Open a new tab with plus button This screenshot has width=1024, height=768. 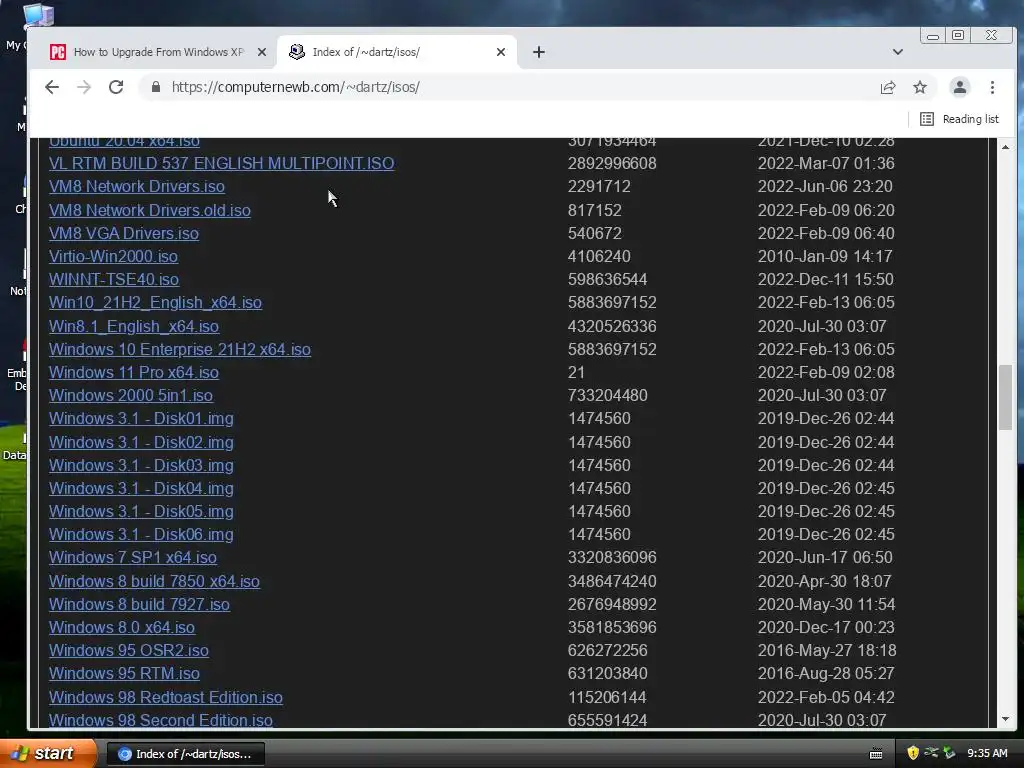click(539, 52)
